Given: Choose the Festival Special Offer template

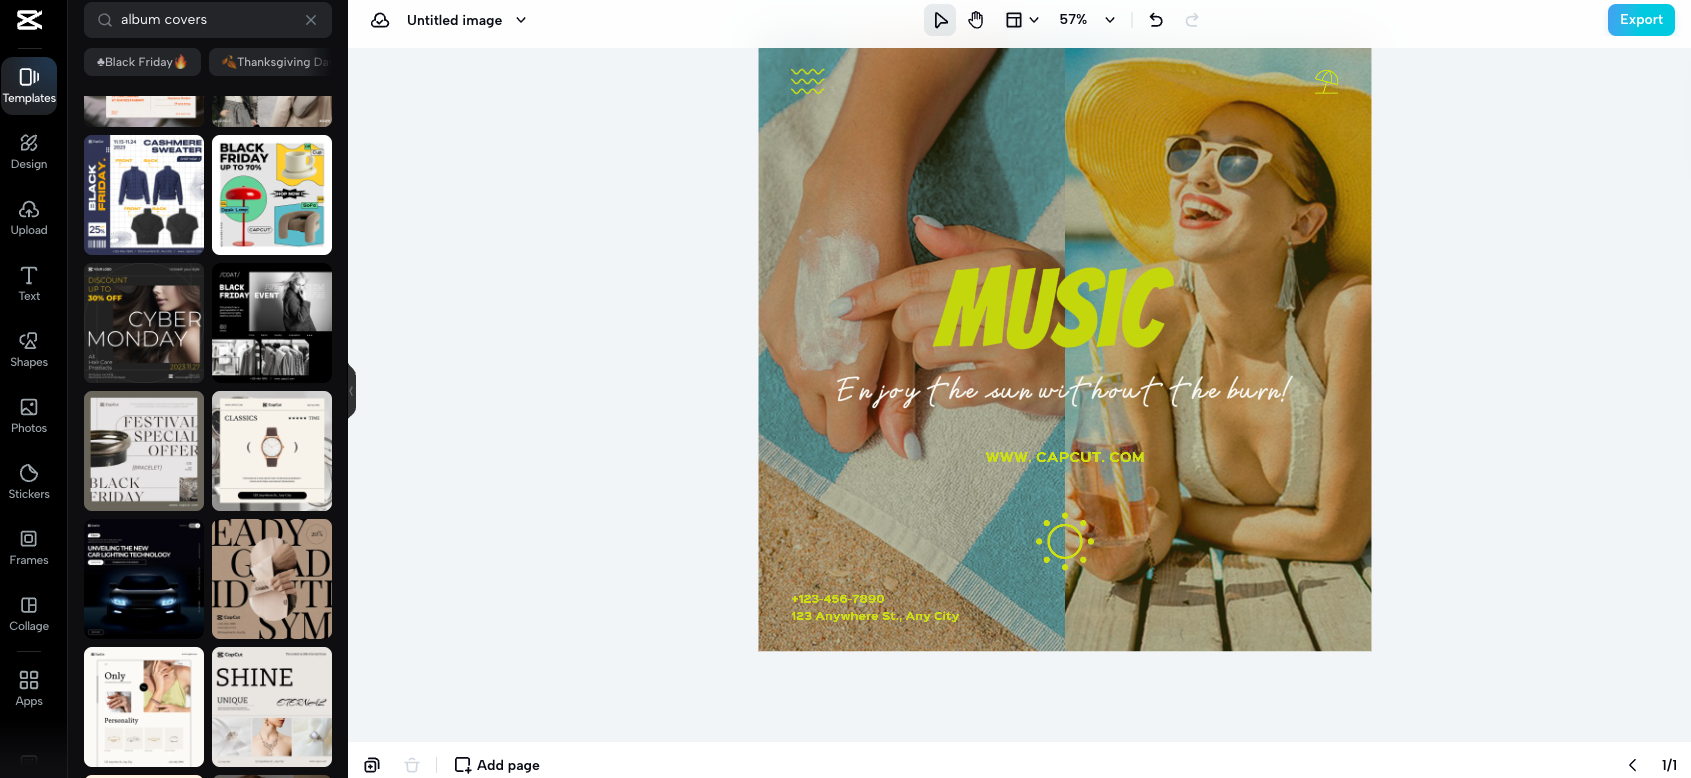Looking at the screenshot, I should click(x=144, y=451).
